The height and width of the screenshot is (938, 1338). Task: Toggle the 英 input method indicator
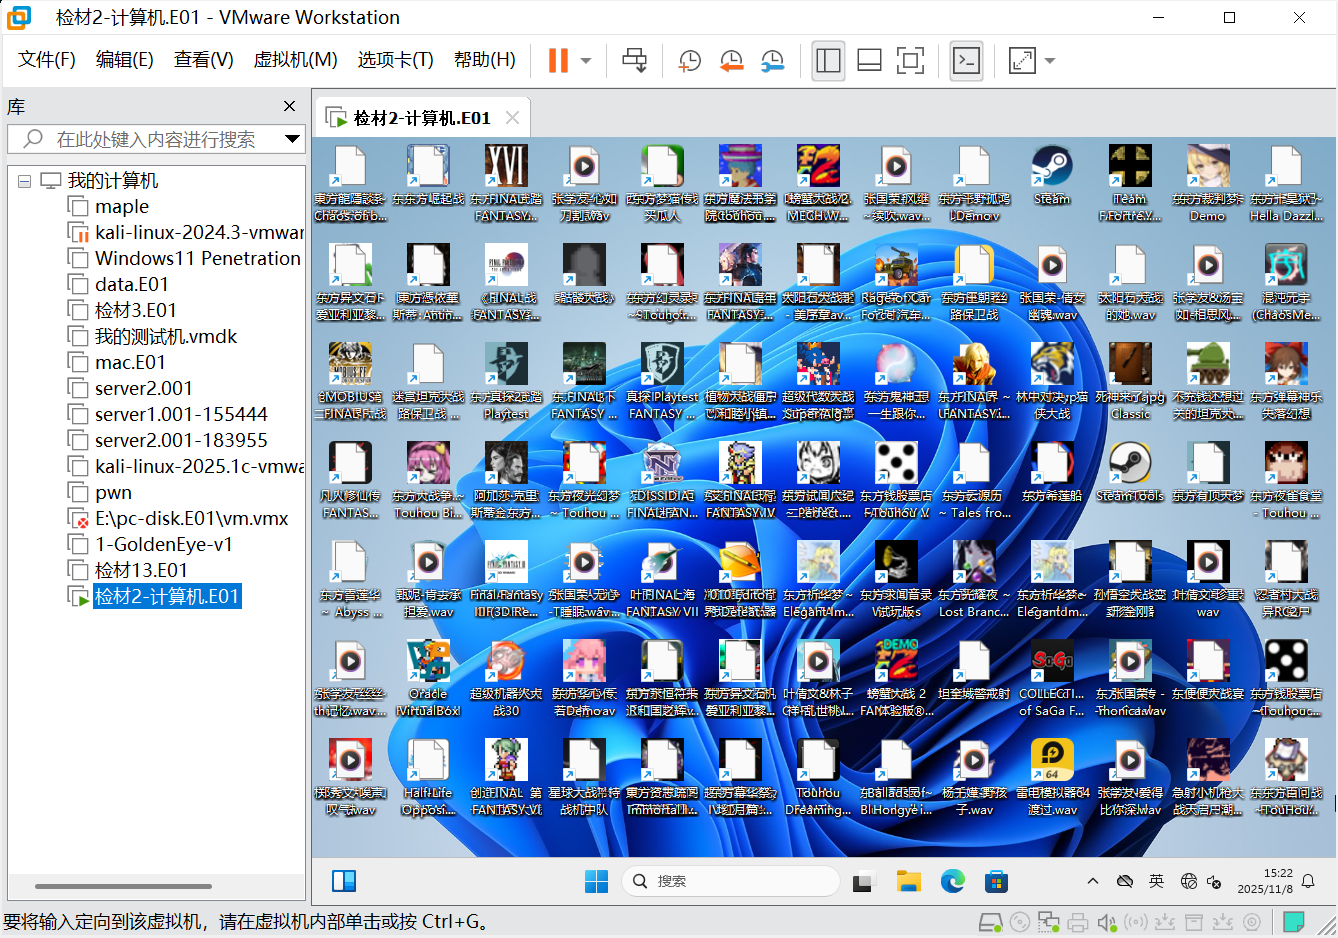coord(1156,881)
